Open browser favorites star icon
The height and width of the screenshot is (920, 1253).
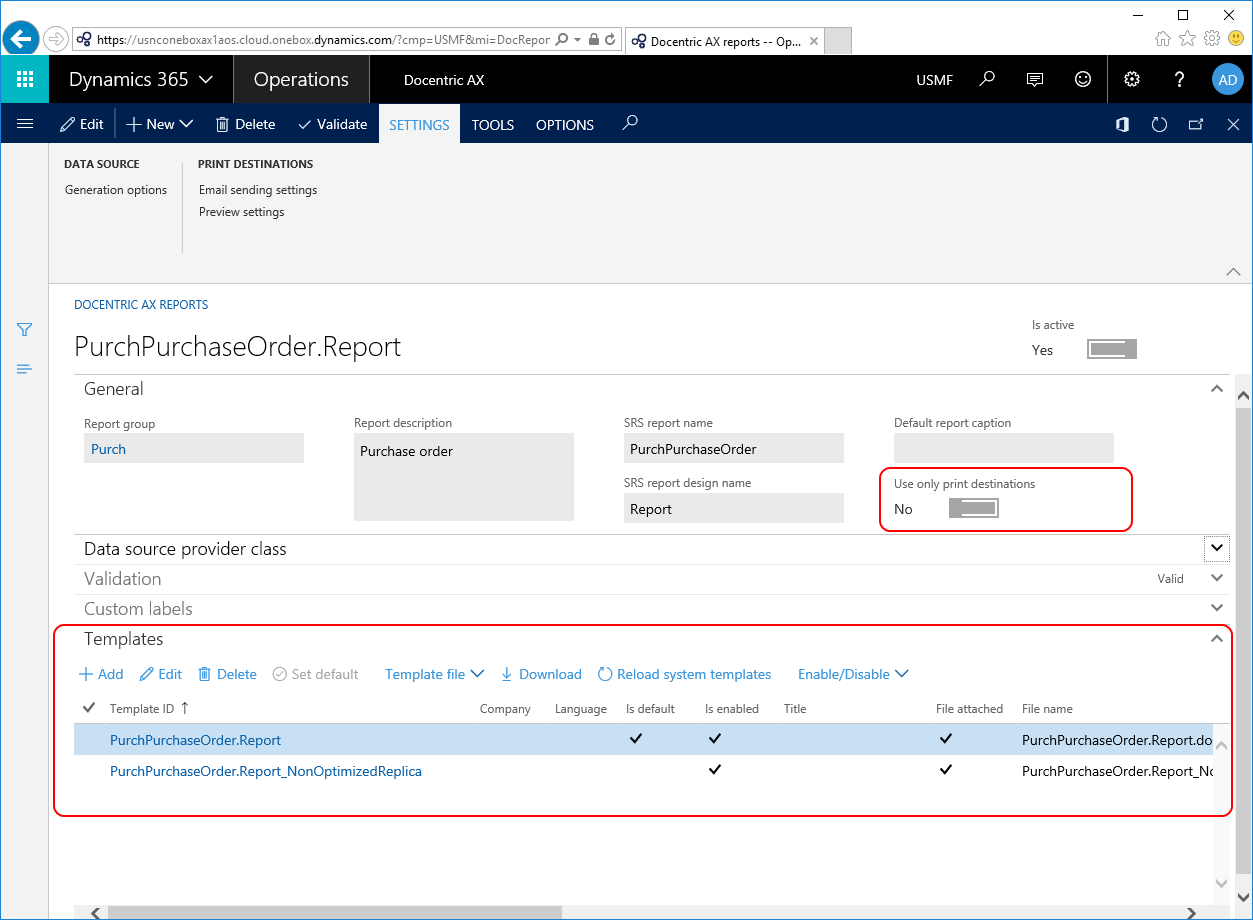click(x=1187, y=38)
